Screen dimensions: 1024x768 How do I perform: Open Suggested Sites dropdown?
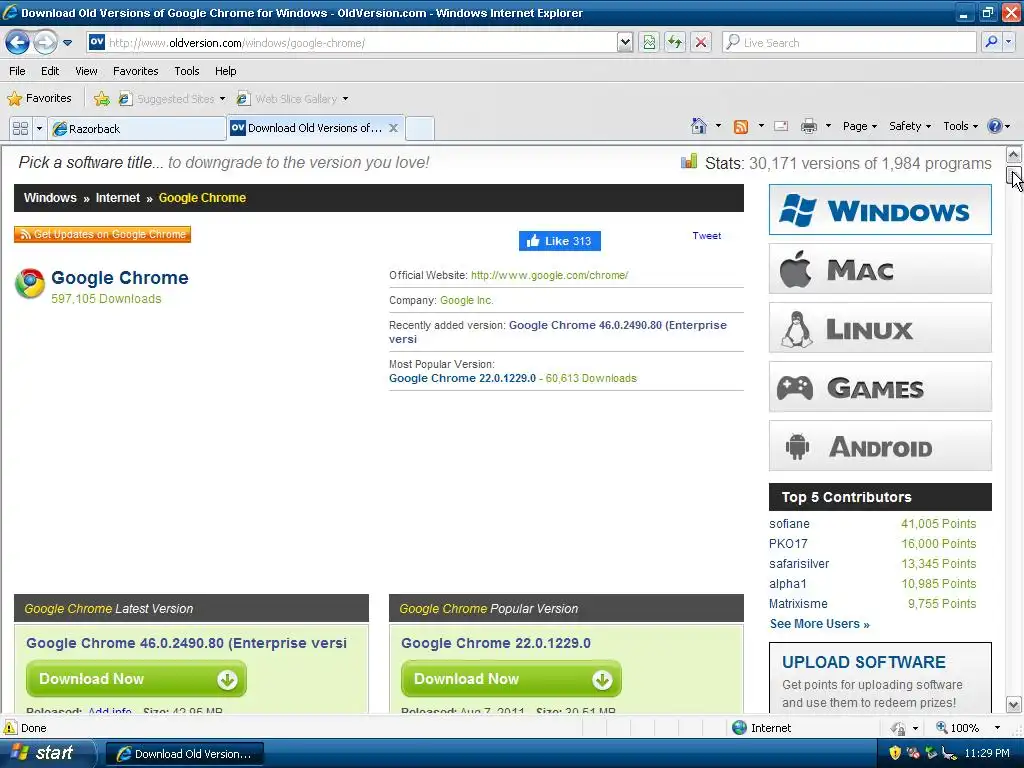172,99
